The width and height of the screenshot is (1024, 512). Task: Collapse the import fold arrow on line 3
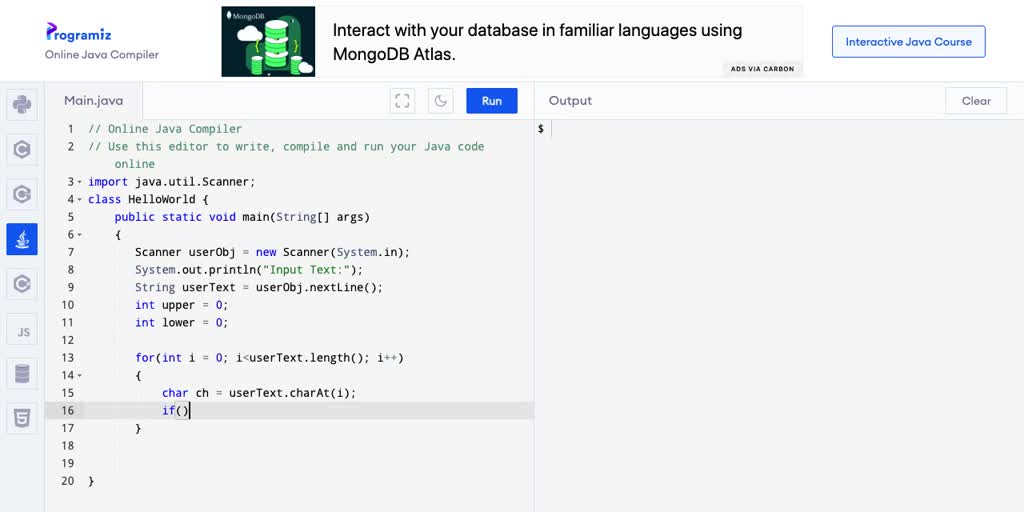click(80, 182)
